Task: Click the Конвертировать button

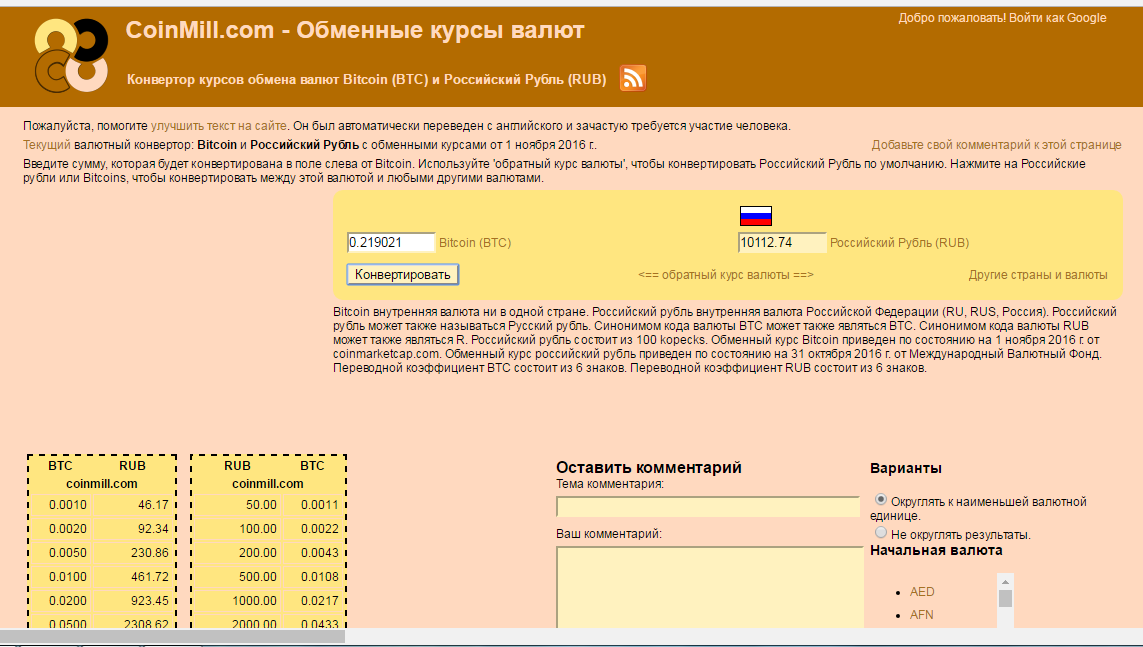Action: pyautogui.click(x=402, y=274)
